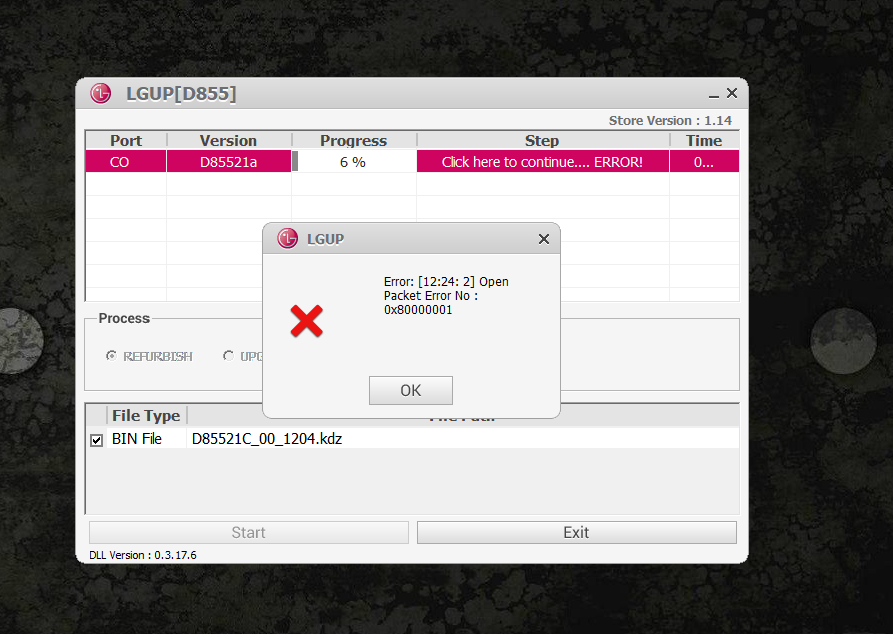Click the BIN File label
The height and width of the screenshot is (634, 893).
pyautogui.click(x=137, y=439)
